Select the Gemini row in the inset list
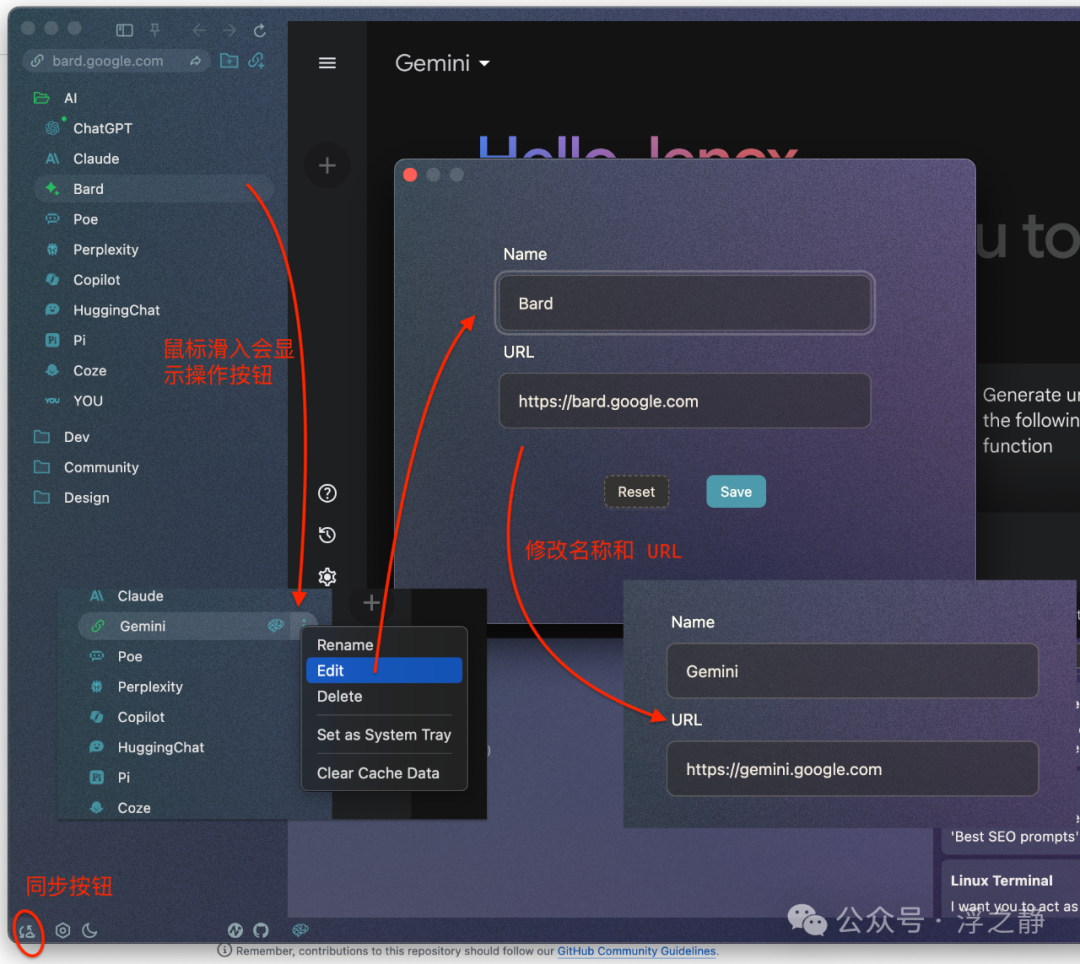This screenshot has width=1080, height=964. coord(196,626)
